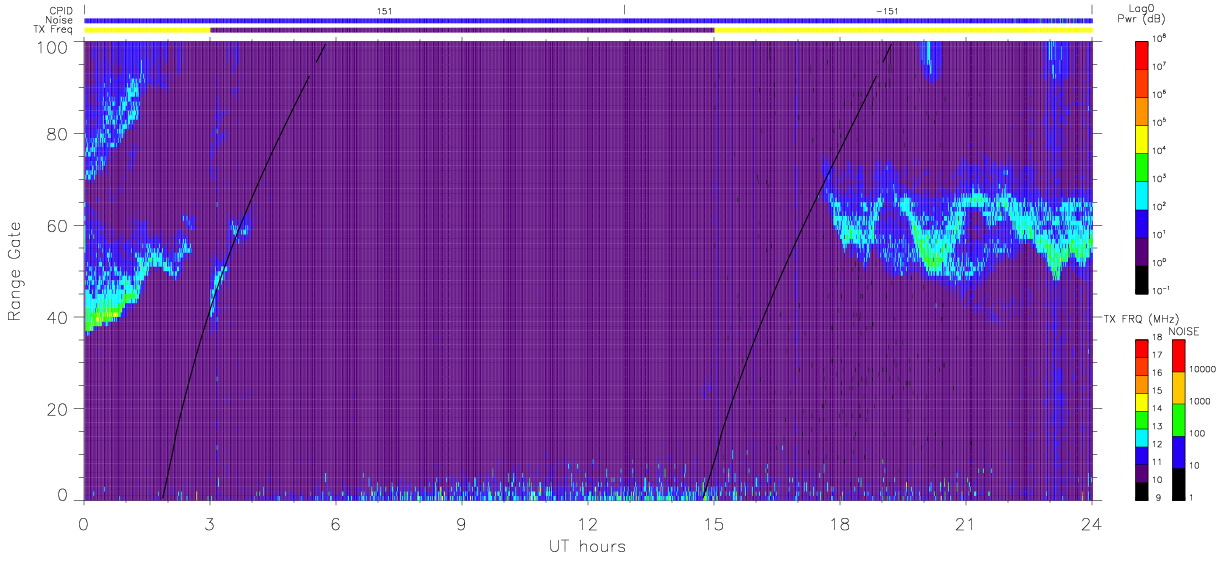Click the 'CPID' row label

click(x=59, y=10)
